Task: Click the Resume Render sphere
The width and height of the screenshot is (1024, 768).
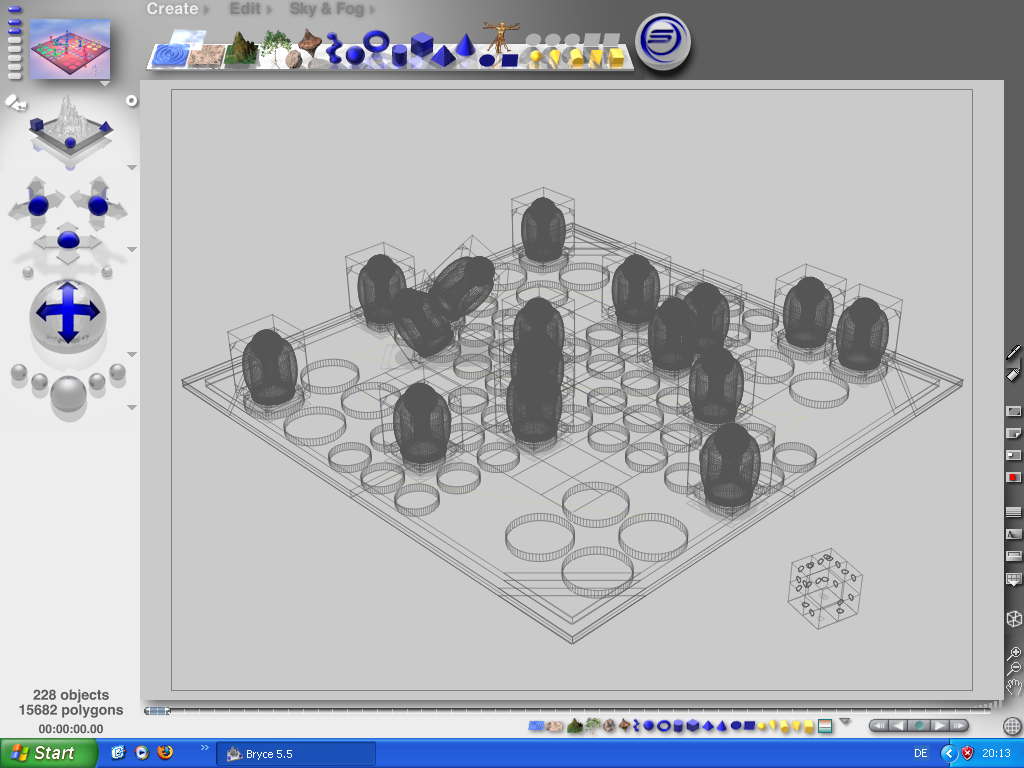Action: point(97,381)
